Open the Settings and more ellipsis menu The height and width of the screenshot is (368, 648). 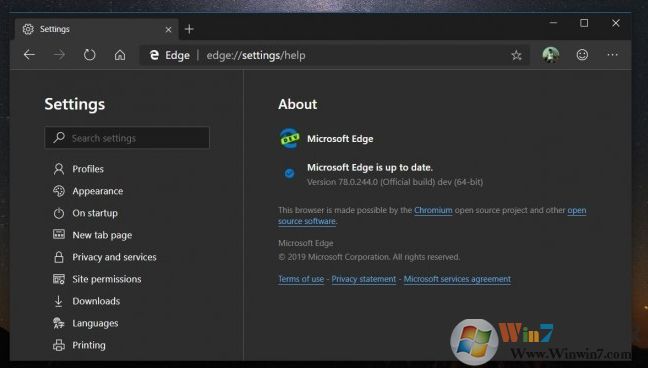[612, 55]
